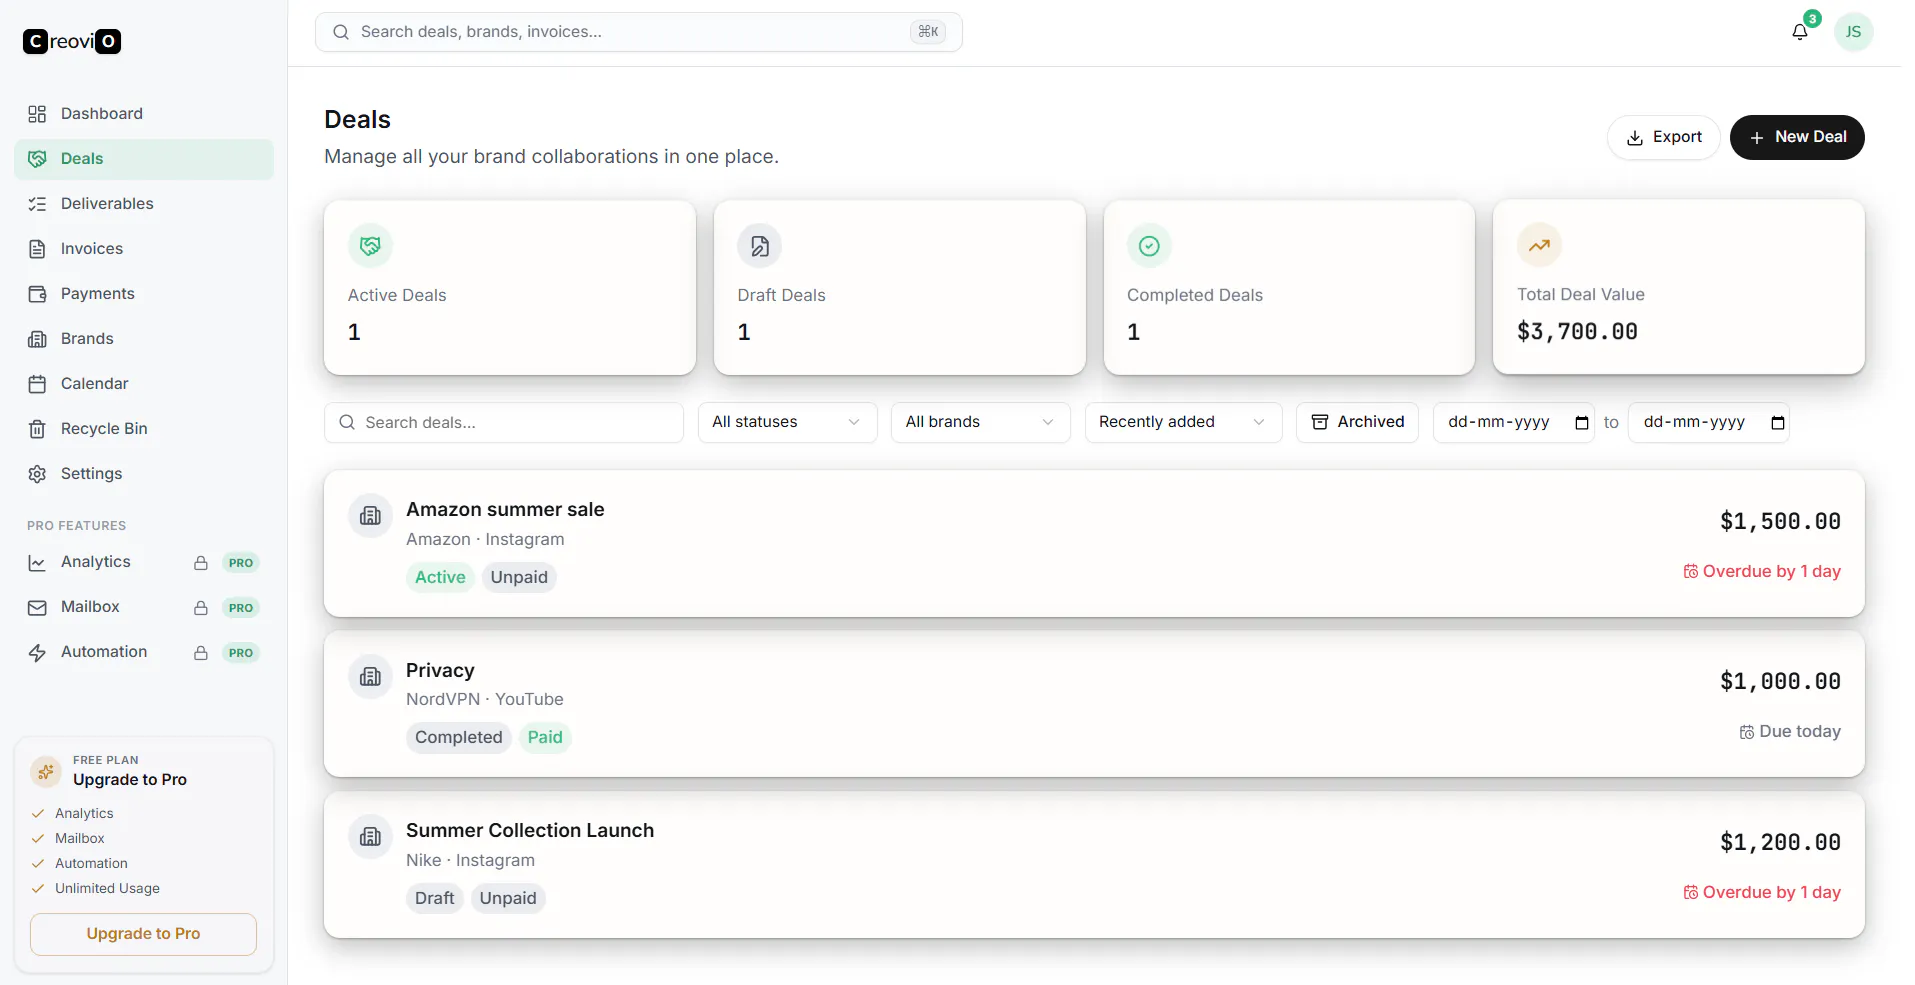Open Settings in the sidebar
Image resolution: width=1915 pixels, height=985 pixels.
(144, 474)
